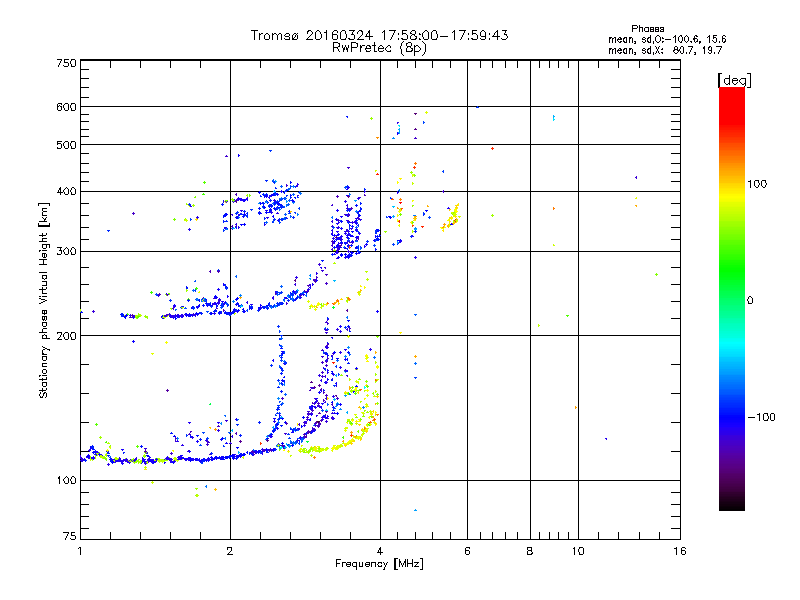Click the colorbar tick label "-100"
Viewport: 800px width, 600px height.
[761, 417]
